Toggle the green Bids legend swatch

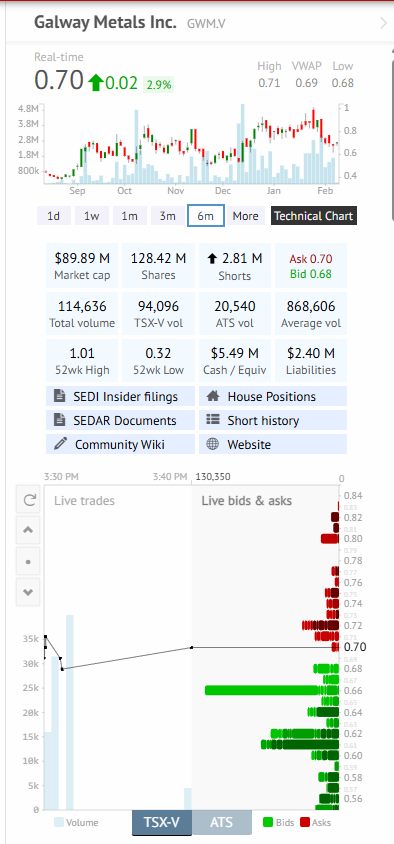tap(268, 822)
